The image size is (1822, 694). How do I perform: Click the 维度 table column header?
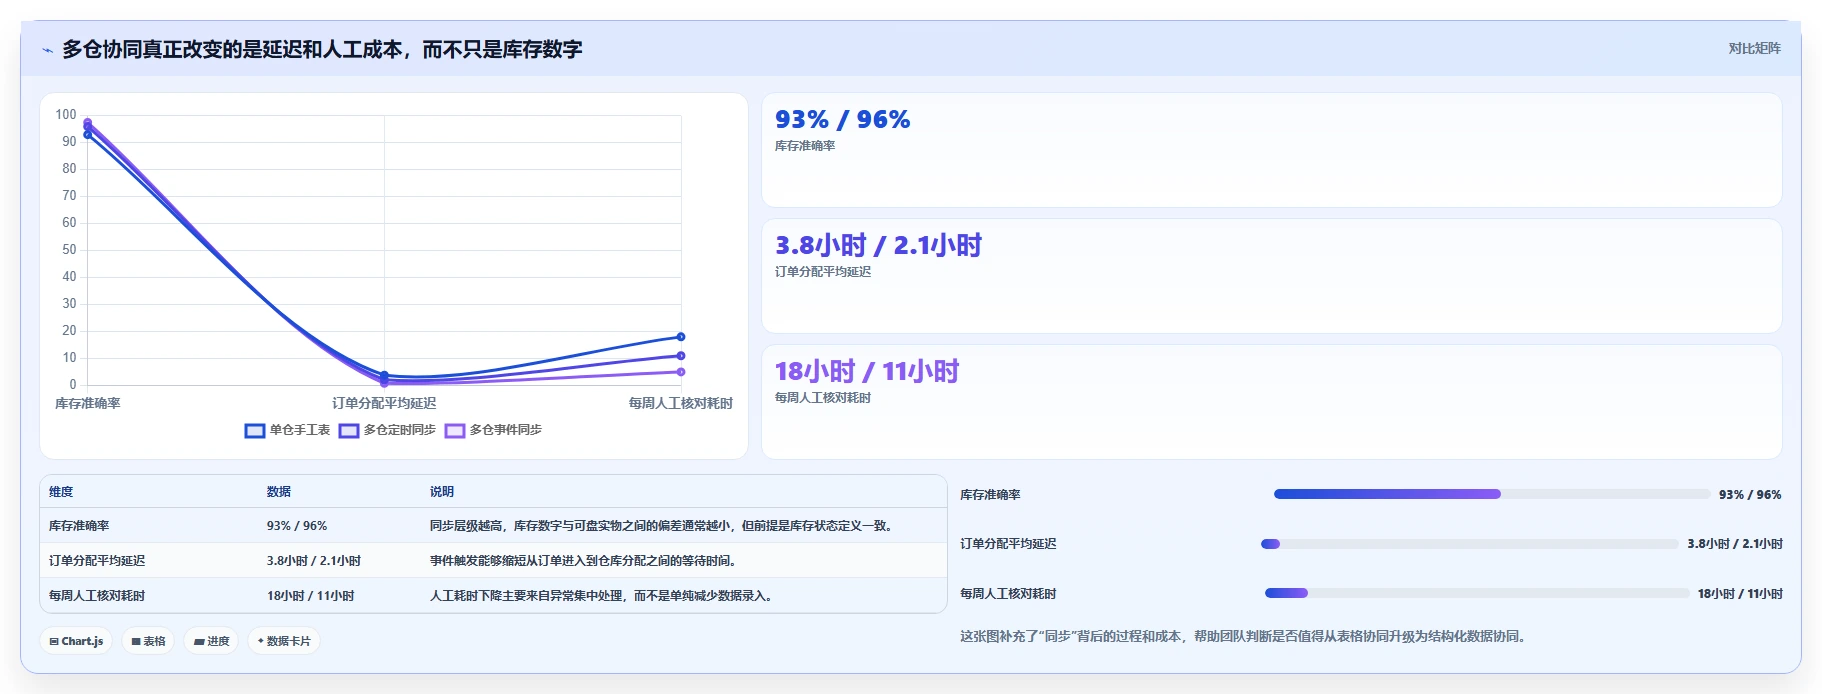coord(61,492)
